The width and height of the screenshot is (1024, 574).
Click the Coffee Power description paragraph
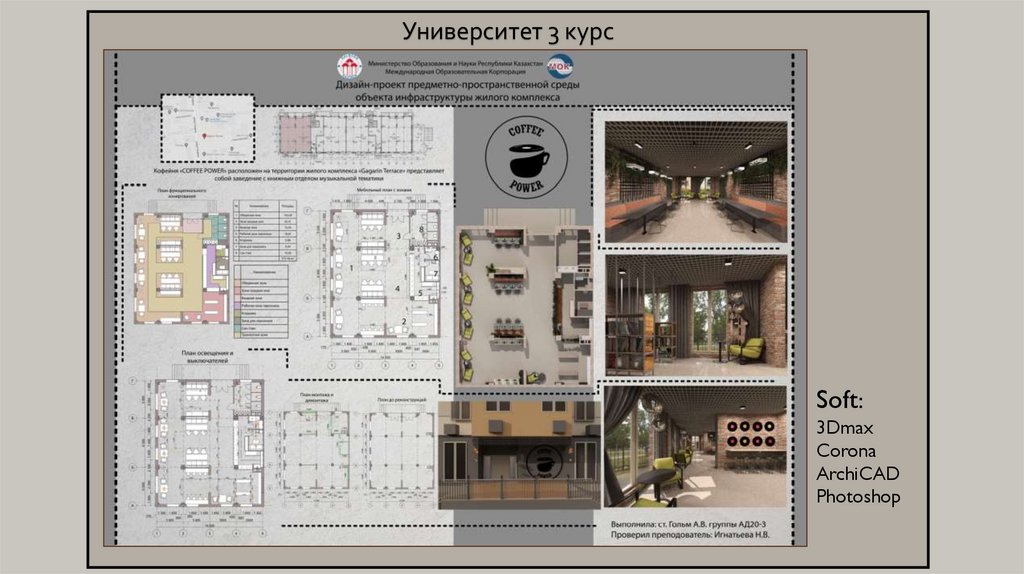pyautogui.click(x=299, y=174)
